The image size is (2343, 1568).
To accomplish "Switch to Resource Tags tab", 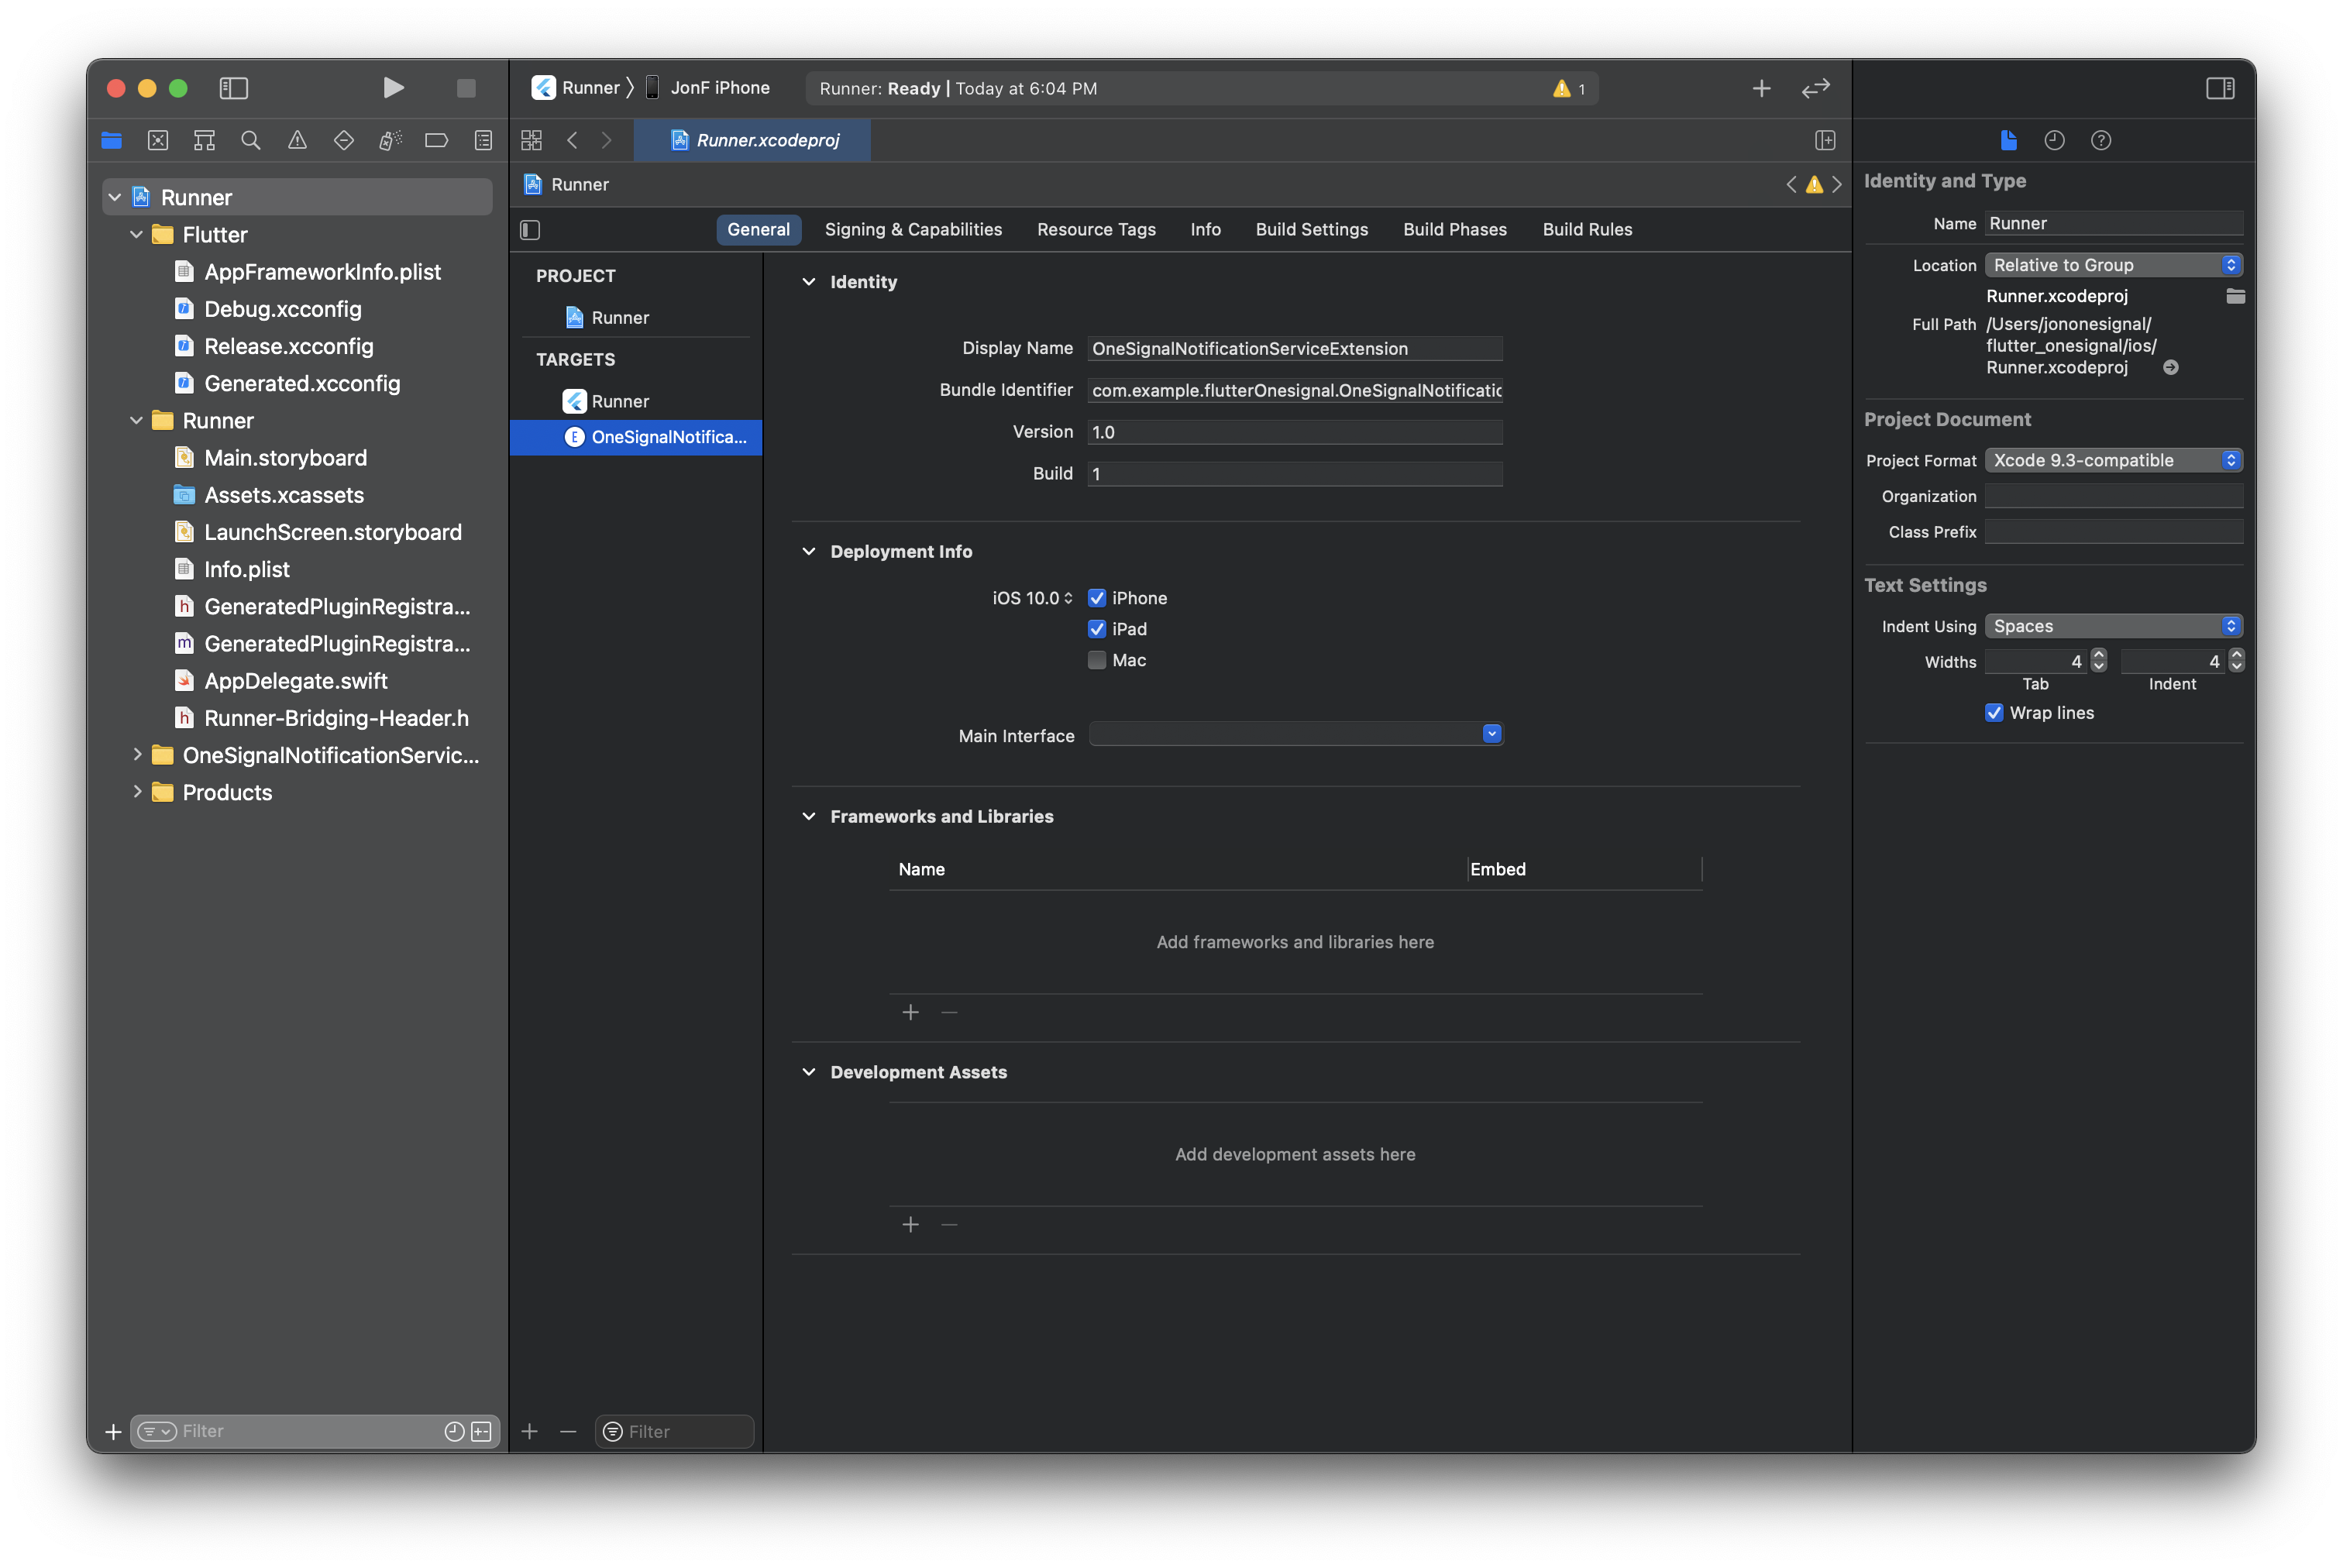I will 1096,229.
